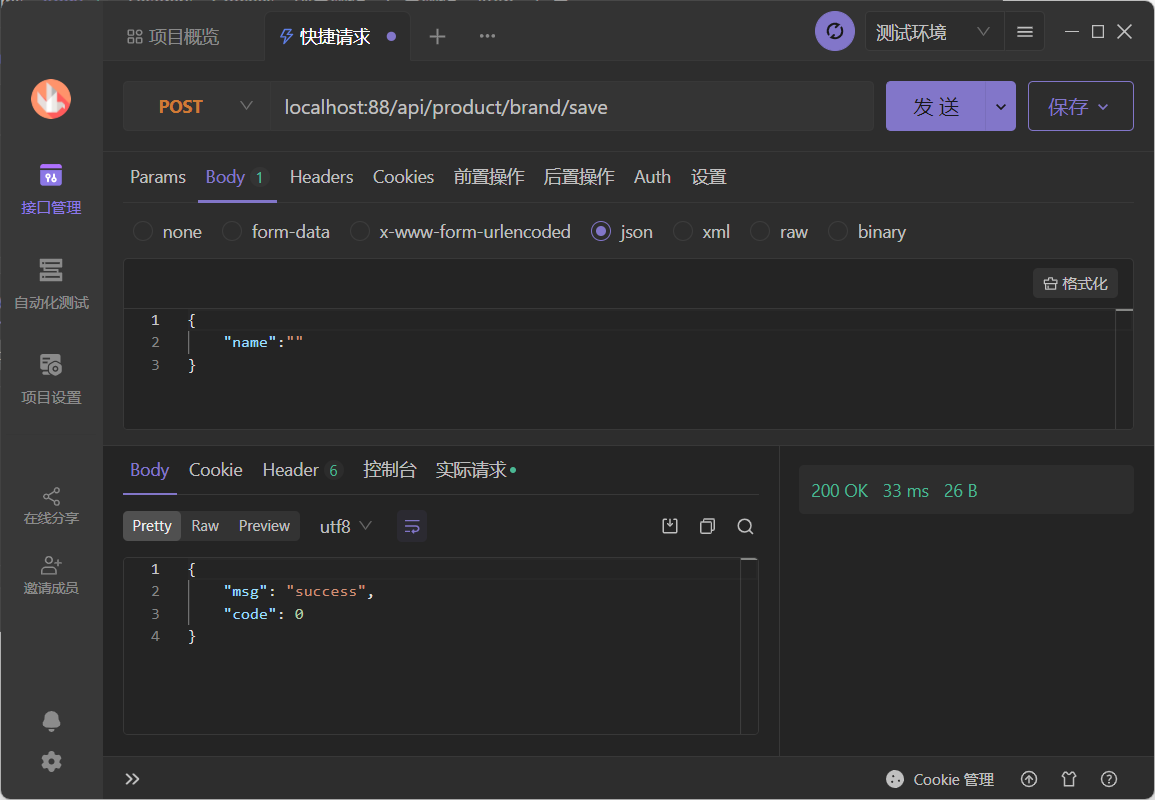
Task: Switch response view to Preview
Action: pyautogui.click(x=264, y=526)
